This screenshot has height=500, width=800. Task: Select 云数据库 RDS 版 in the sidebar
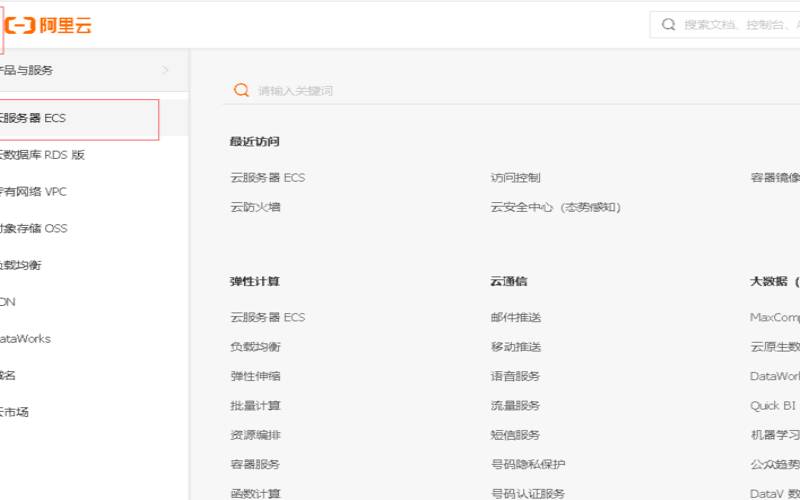(42, 155)
